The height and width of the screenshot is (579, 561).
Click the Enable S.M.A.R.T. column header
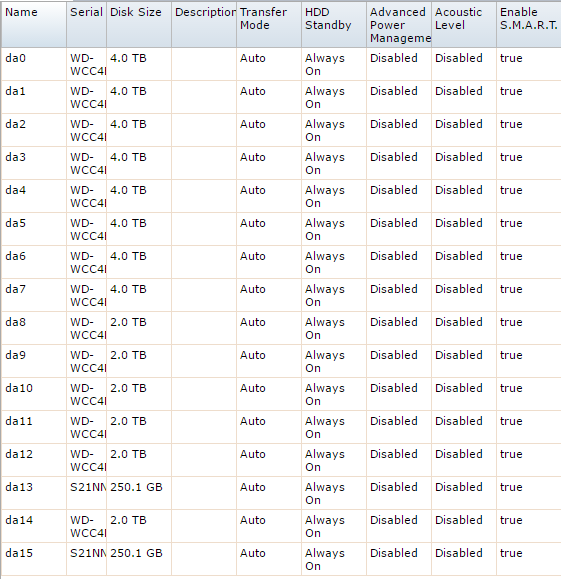tap(529, 25)
